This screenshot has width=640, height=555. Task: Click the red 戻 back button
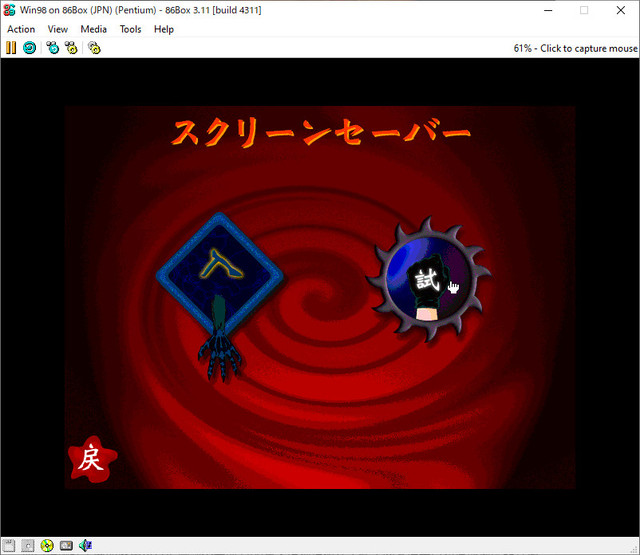coord(92,460)
